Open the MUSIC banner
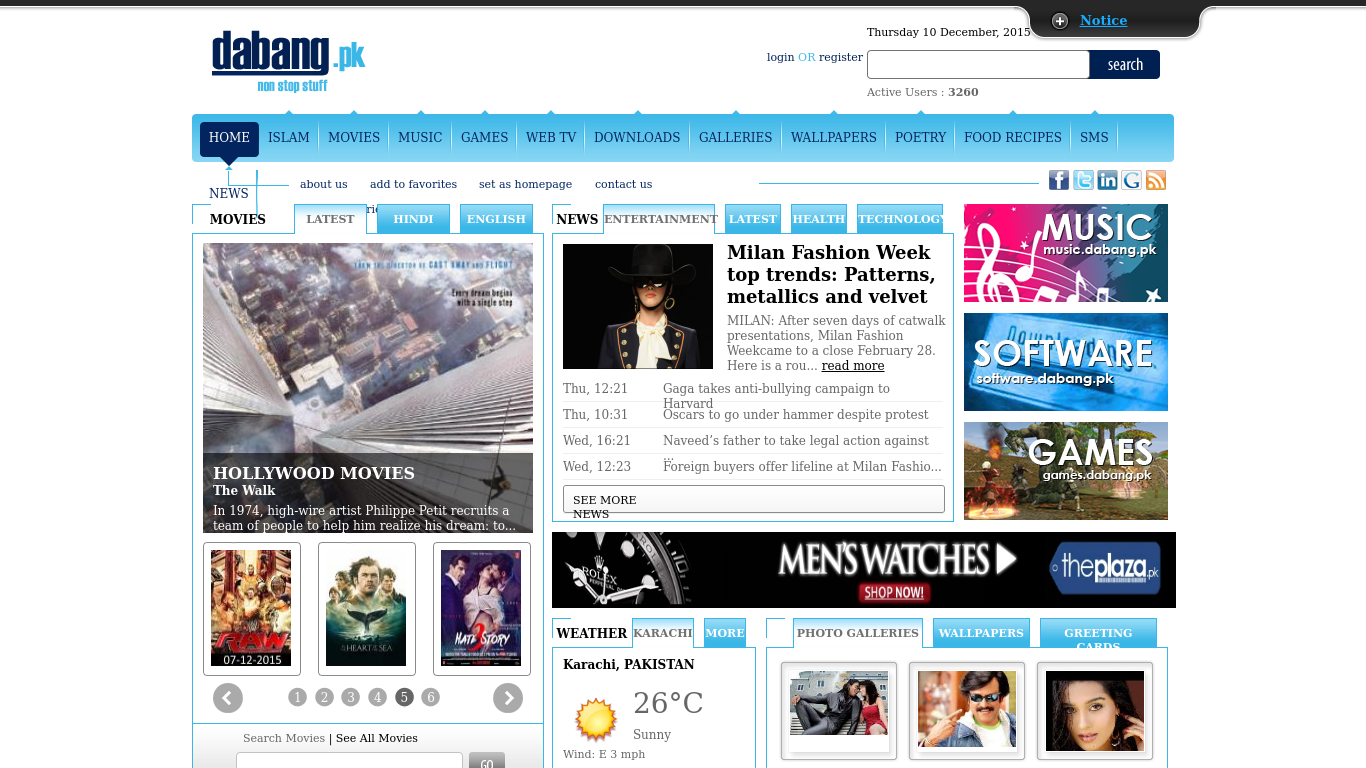 [1066, 253]
